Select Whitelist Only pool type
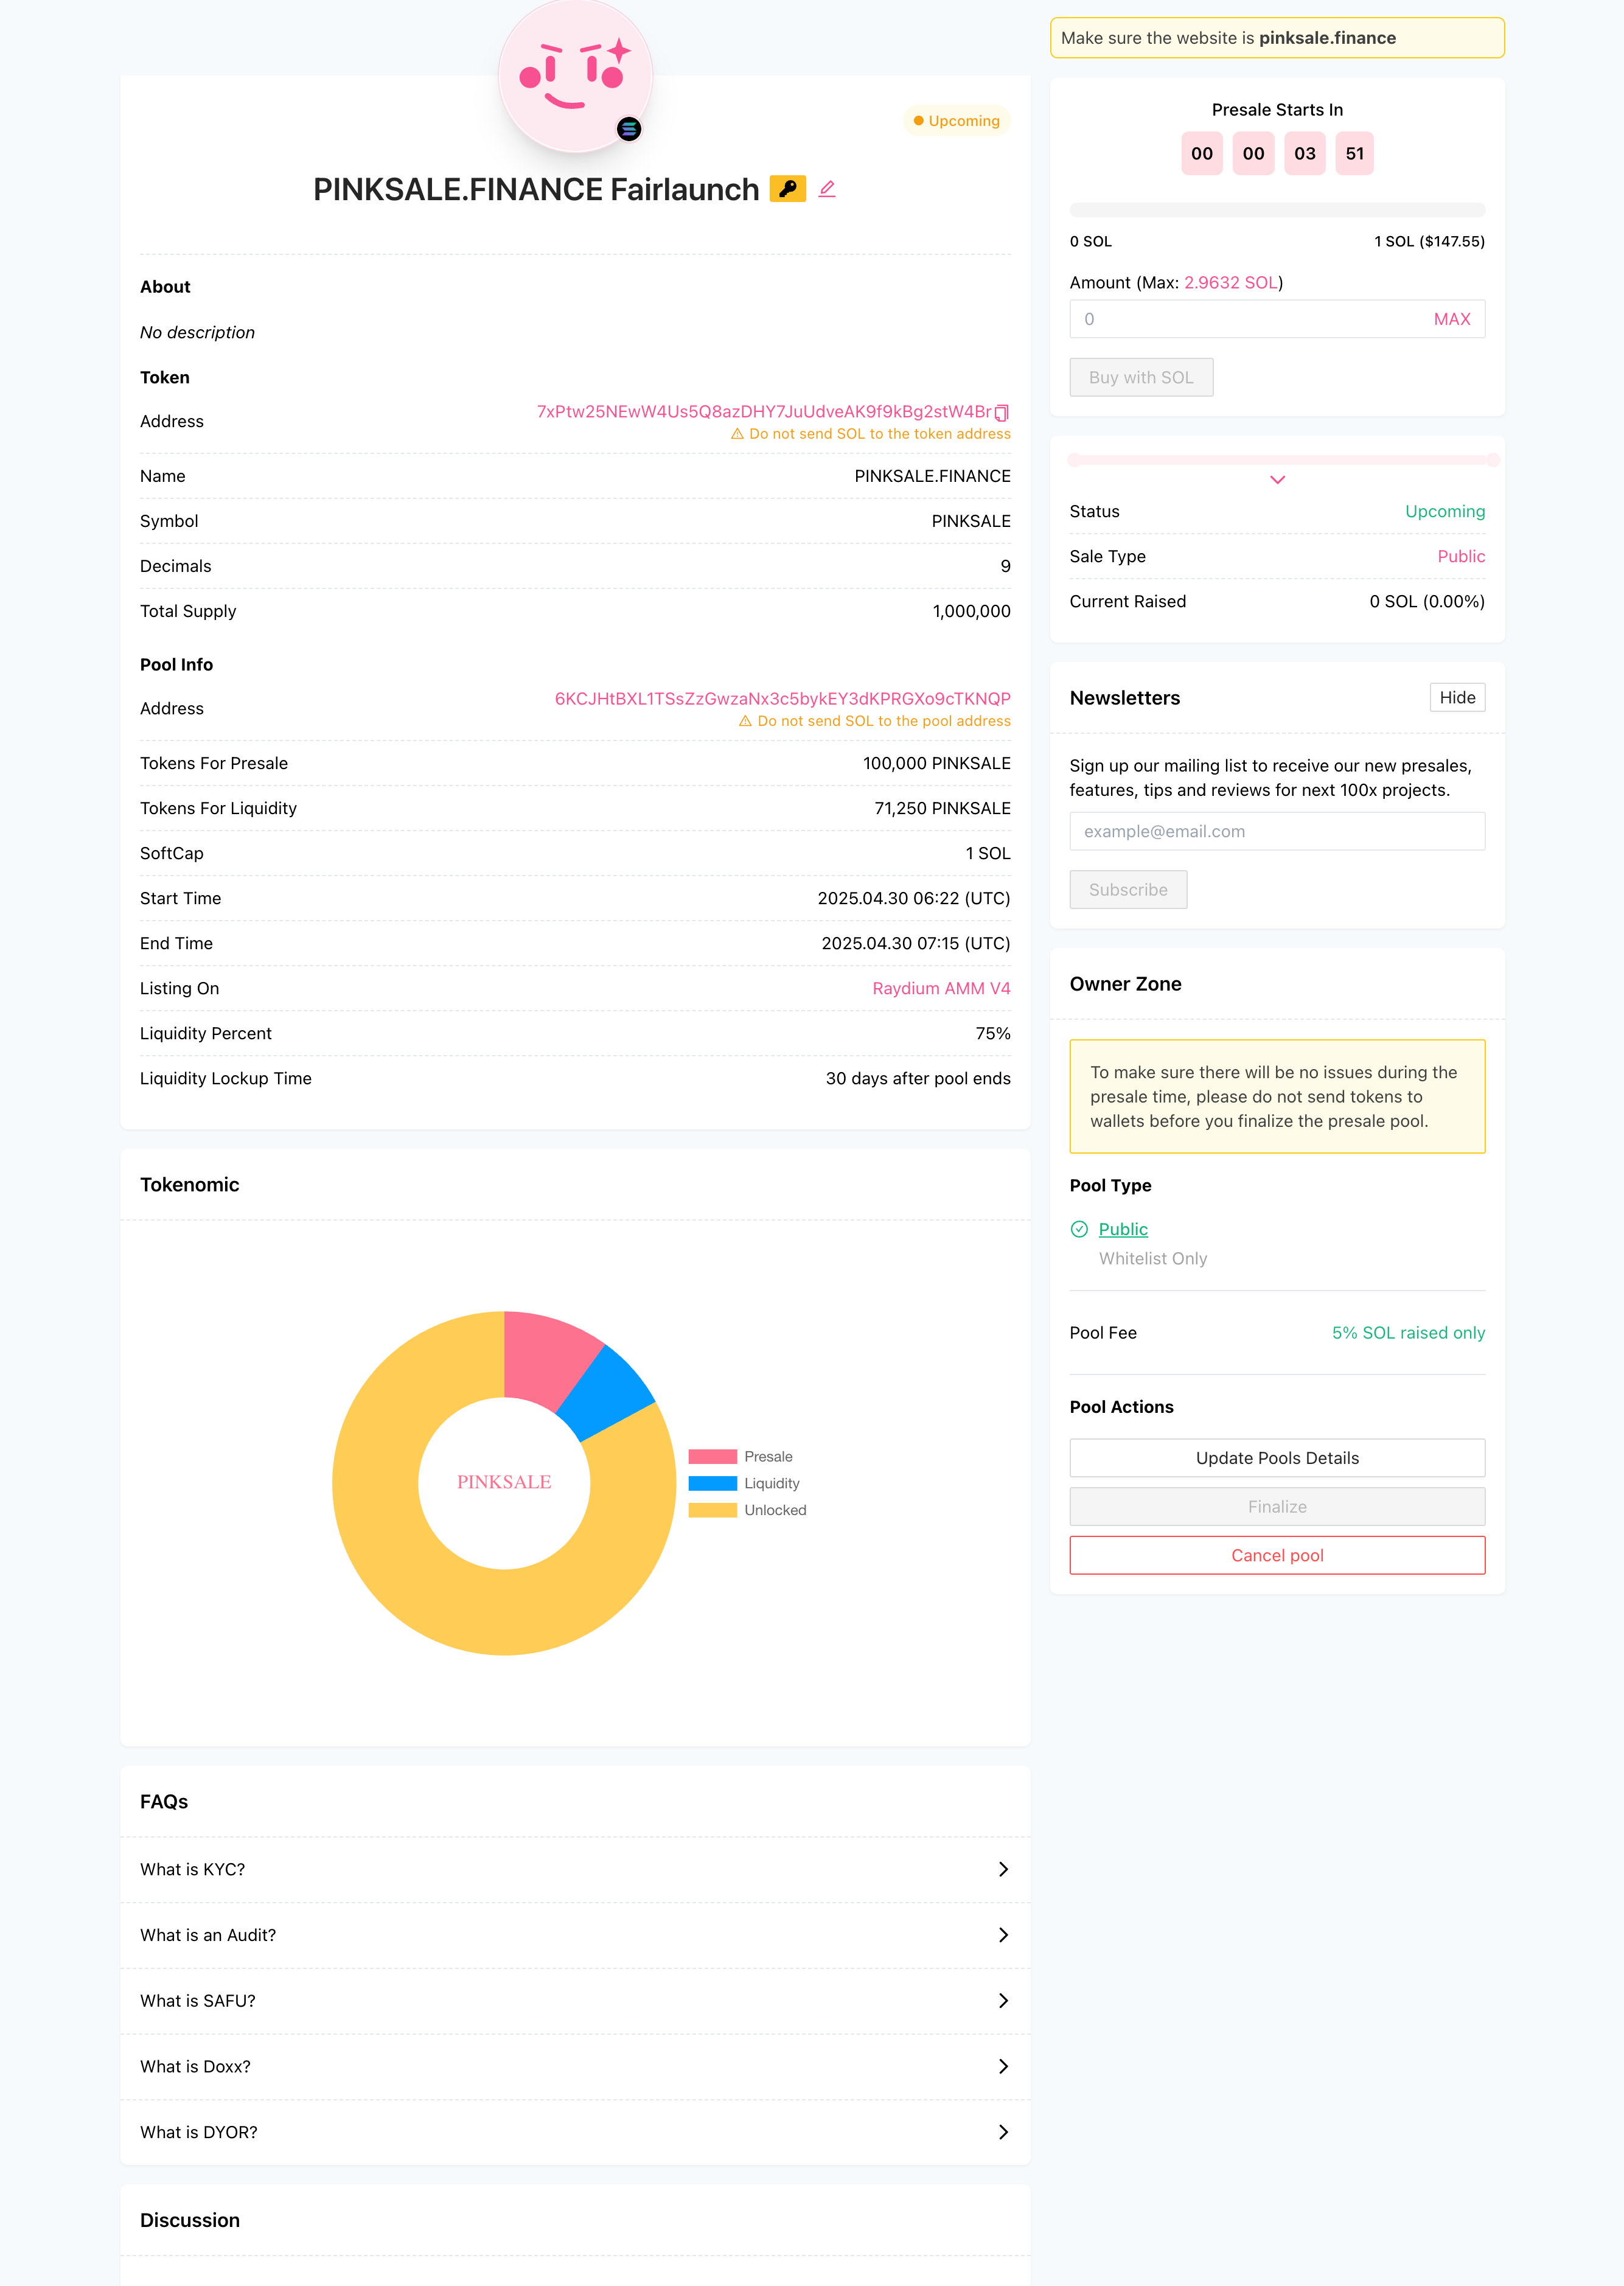The image size is (1624, 2286). tap(1153, 1258)
